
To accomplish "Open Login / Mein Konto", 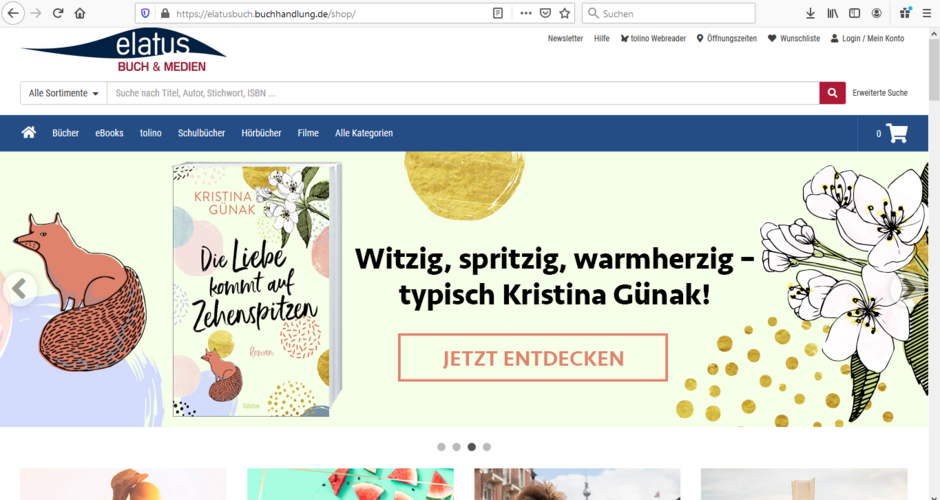I will pyautogui.click(x=867, y=38).
